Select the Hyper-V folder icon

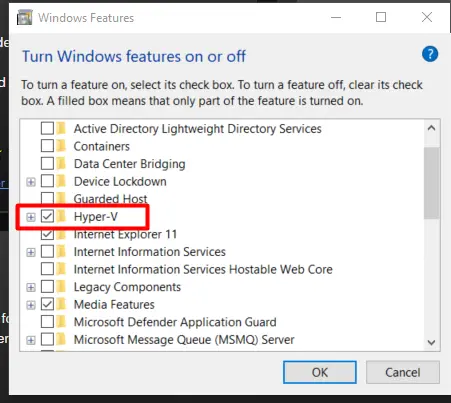[61, 217]
